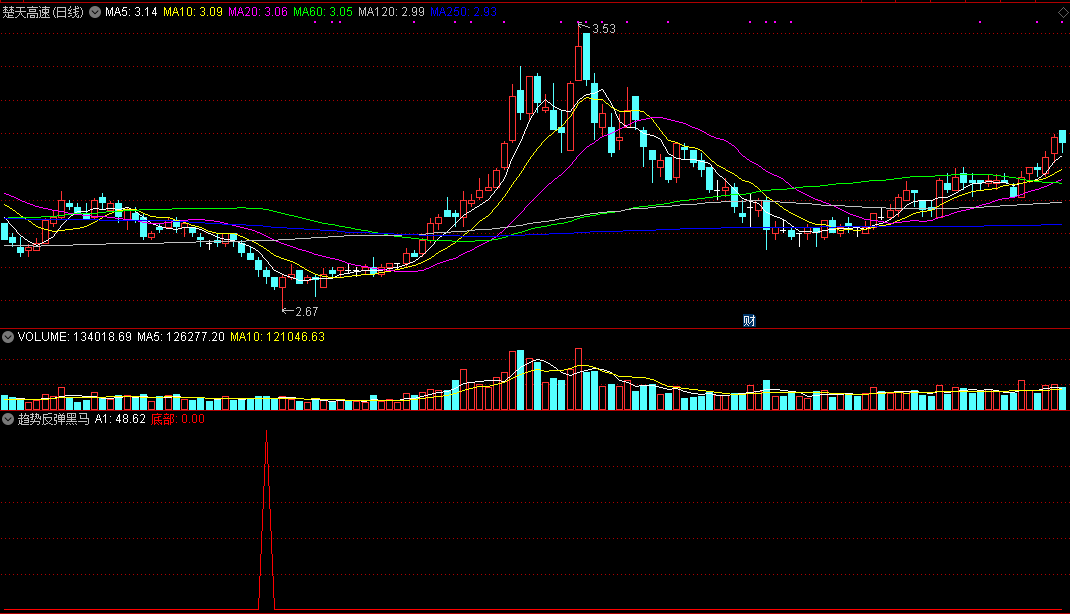Viewport: 1070px width, 614px height.
Task: Click the volume MA10: 121046.63 label
Action: click(277, 337)
